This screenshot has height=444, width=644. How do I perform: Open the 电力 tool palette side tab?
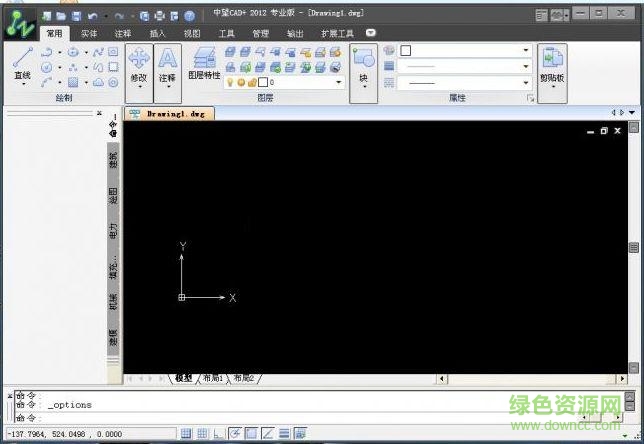(113, 231)
